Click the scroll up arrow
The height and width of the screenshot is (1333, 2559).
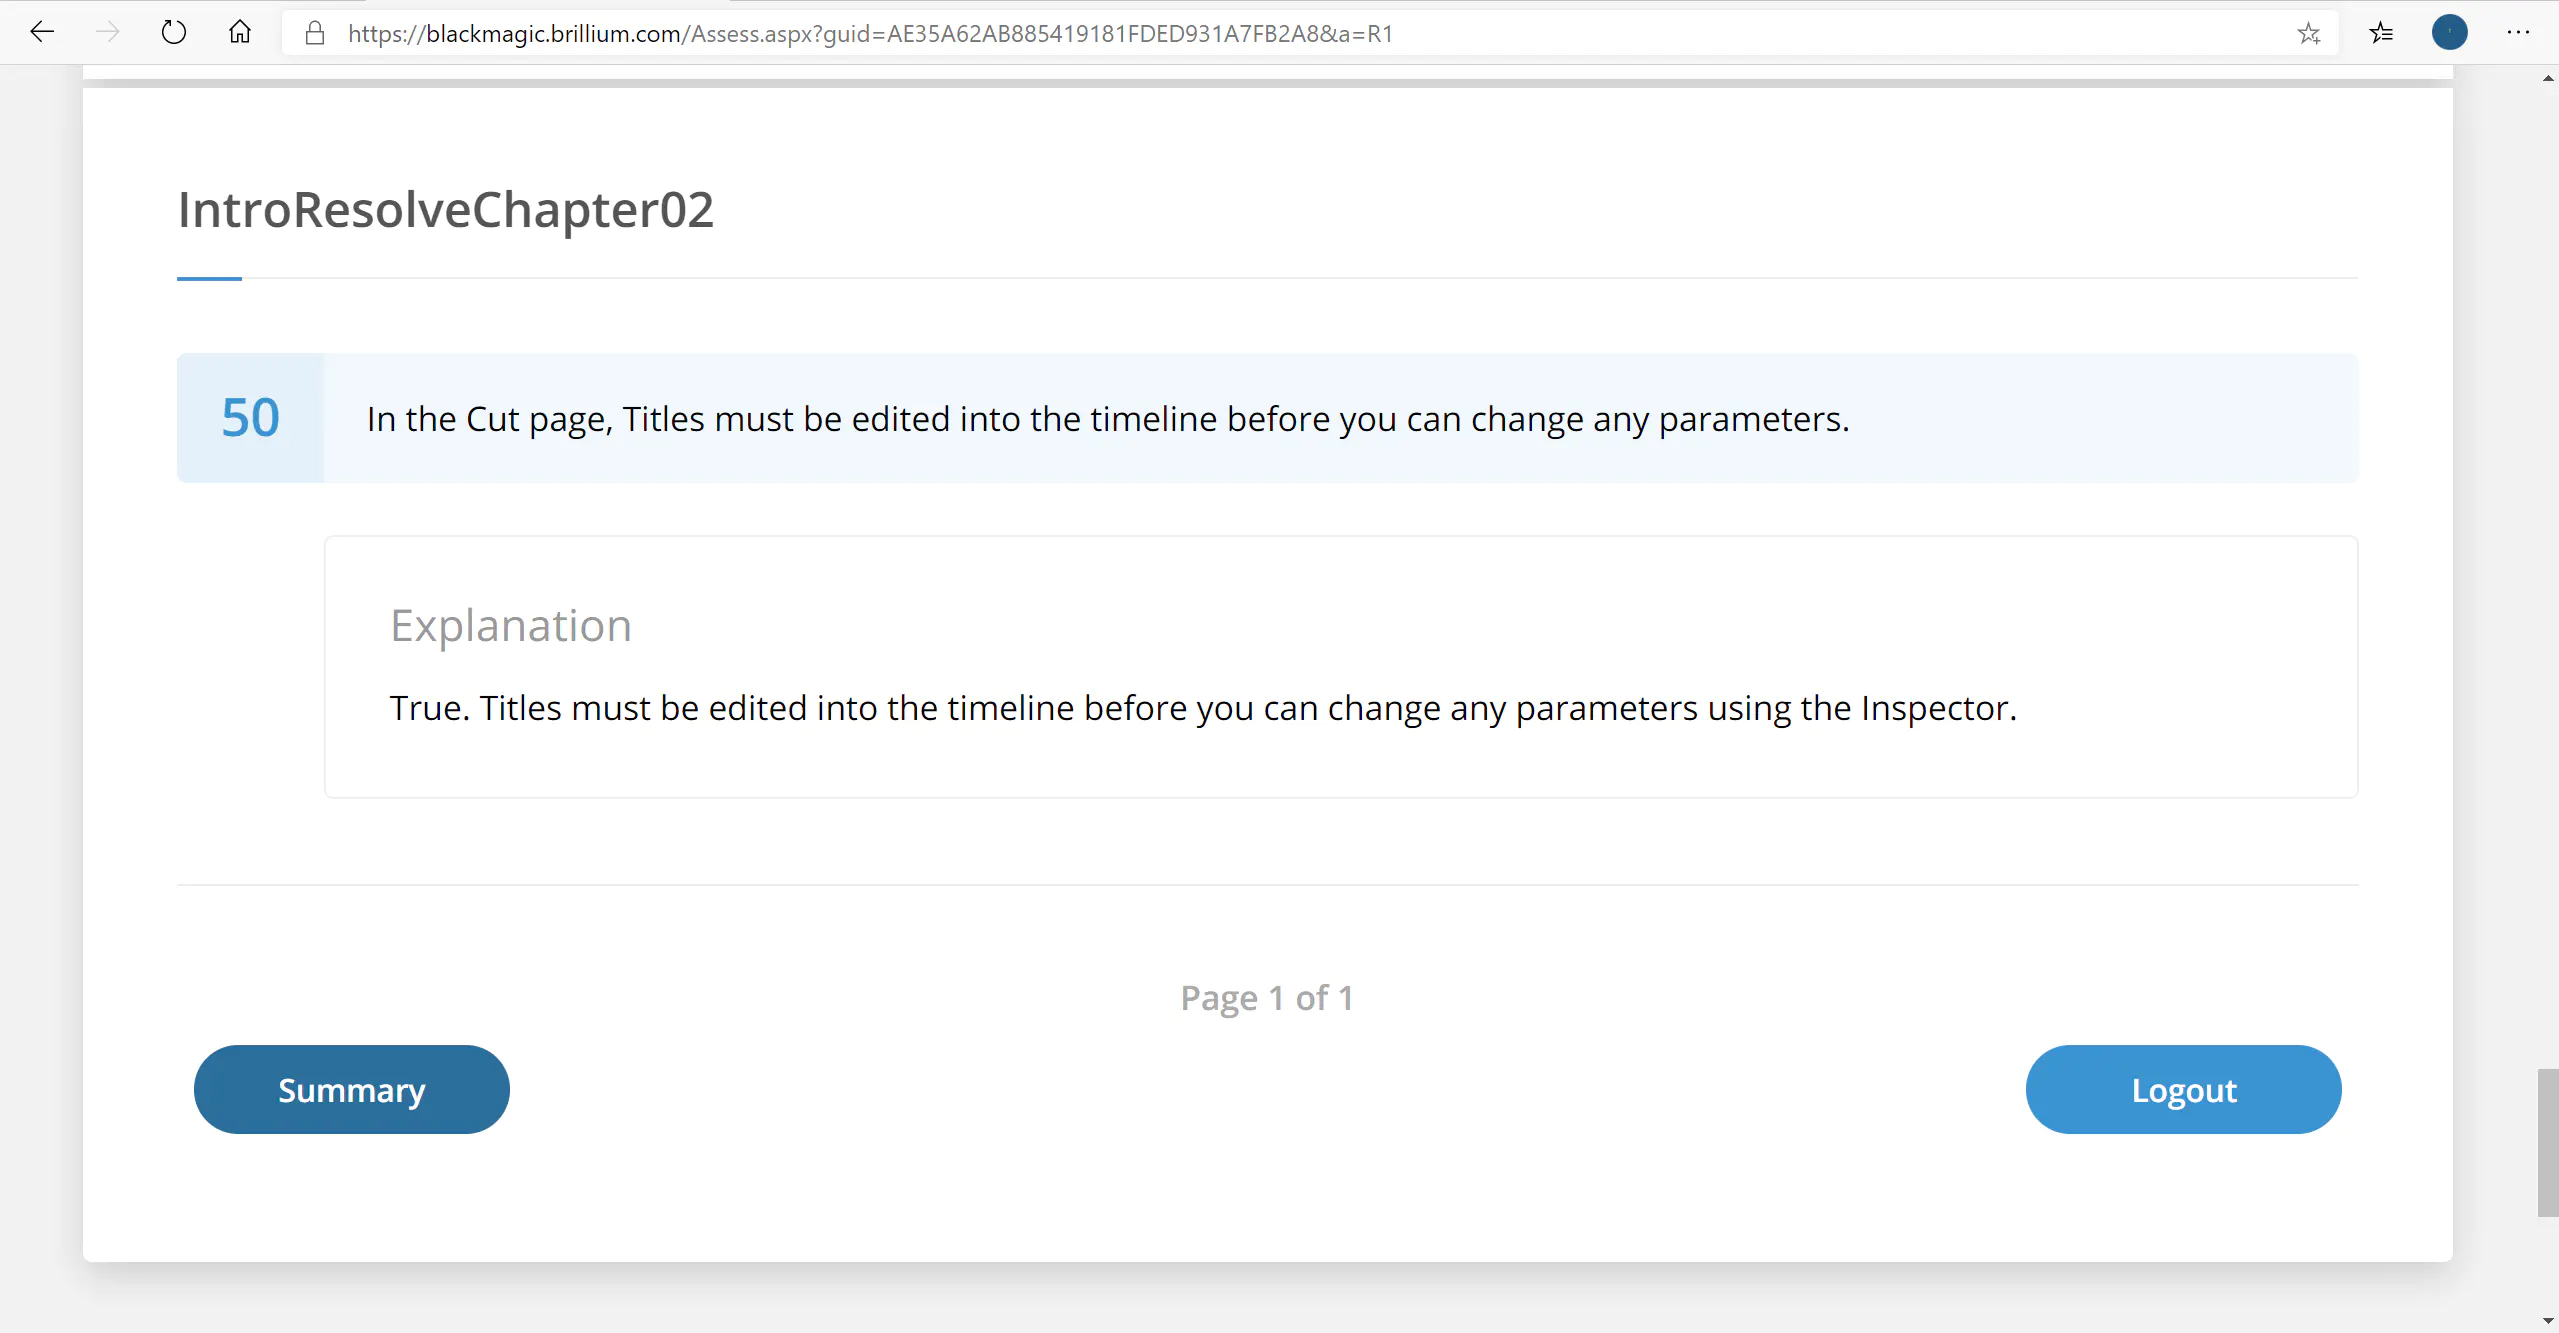tap(2547, 78)
